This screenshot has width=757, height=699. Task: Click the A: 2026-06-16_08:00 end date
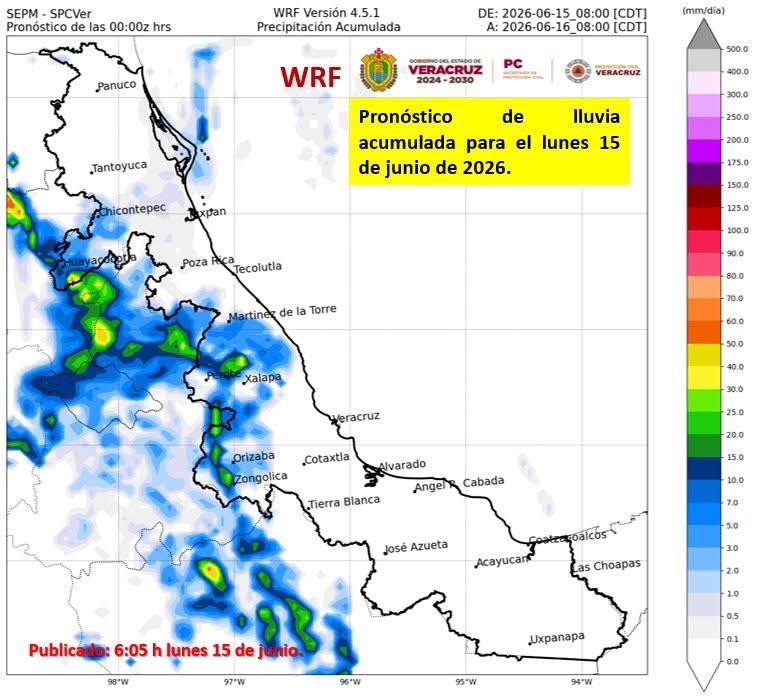(567, 27)
